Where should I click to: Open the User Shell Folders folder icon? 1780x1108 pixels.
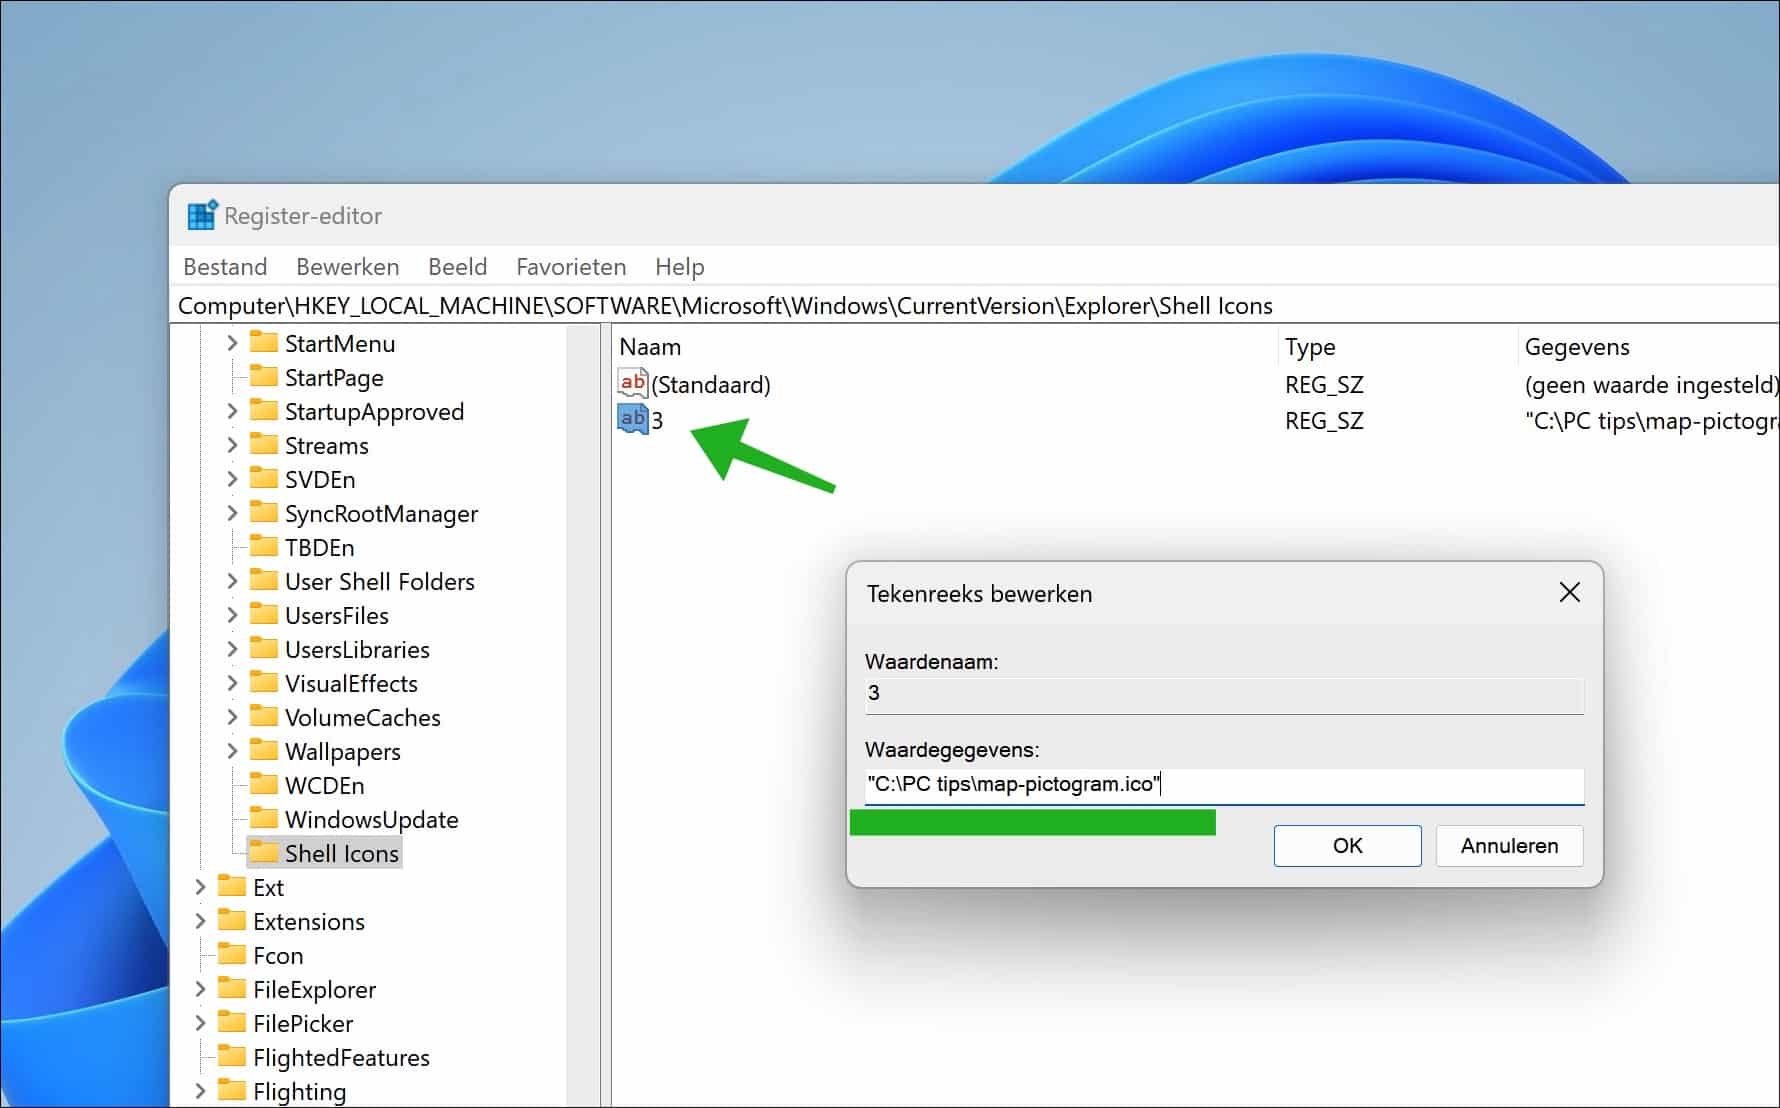tap(264, 581)
